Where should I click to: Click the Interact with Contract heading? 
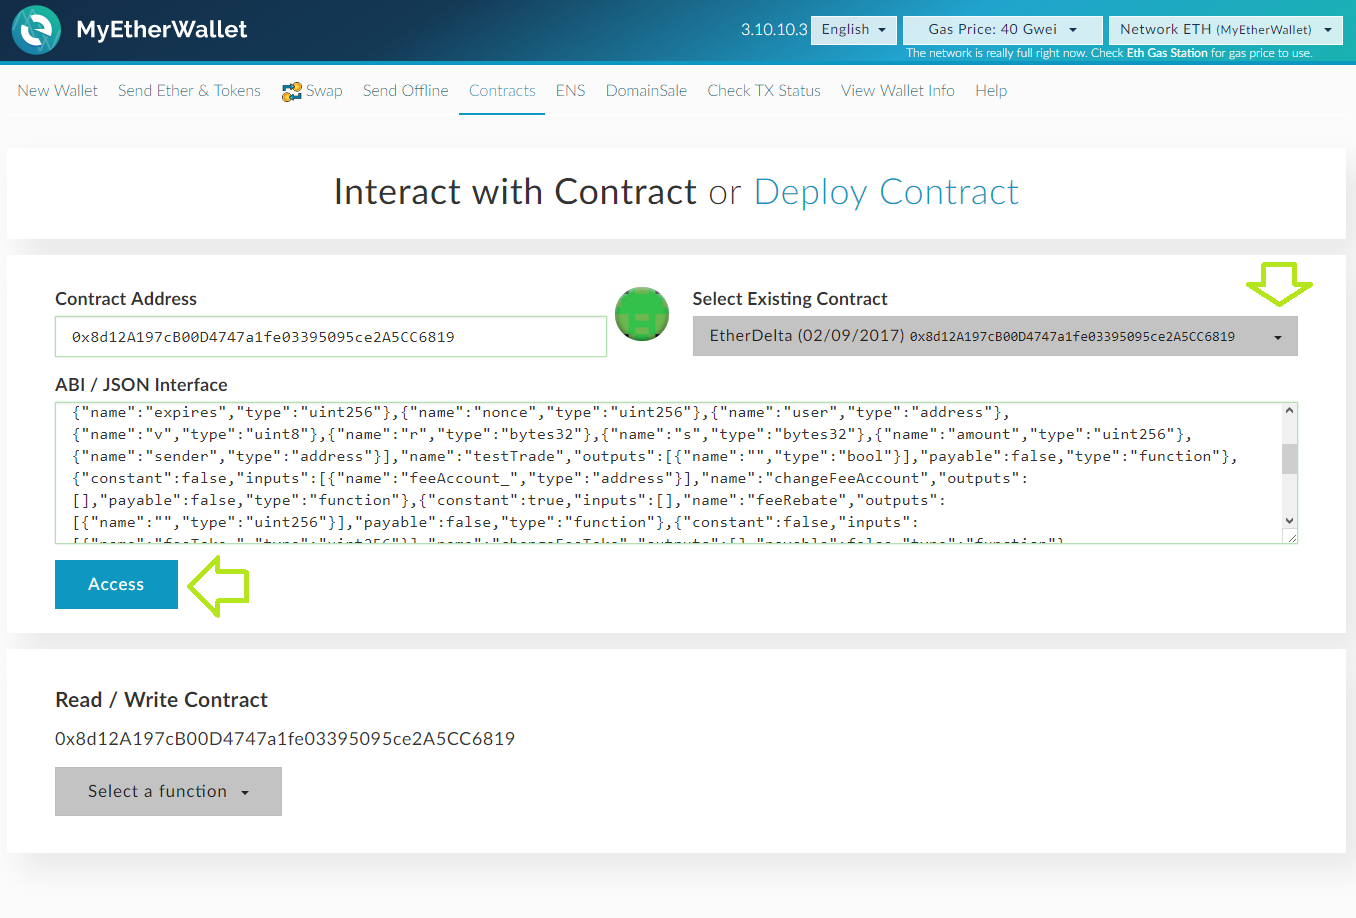coord(515,192)
